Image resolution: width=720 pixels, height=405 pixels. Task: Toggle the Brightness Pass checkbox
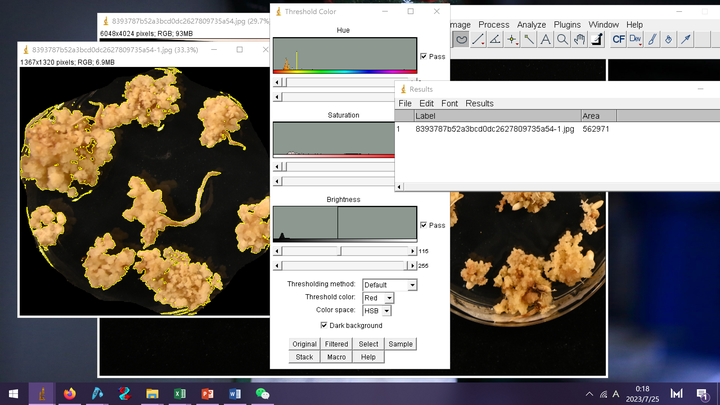click(424, 225)
